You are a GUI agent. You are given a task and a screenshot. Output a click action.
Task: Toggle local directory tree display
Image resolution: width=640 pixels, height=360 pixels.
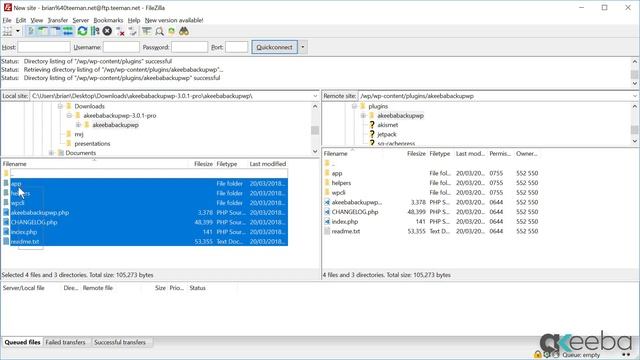coord(43,31)
